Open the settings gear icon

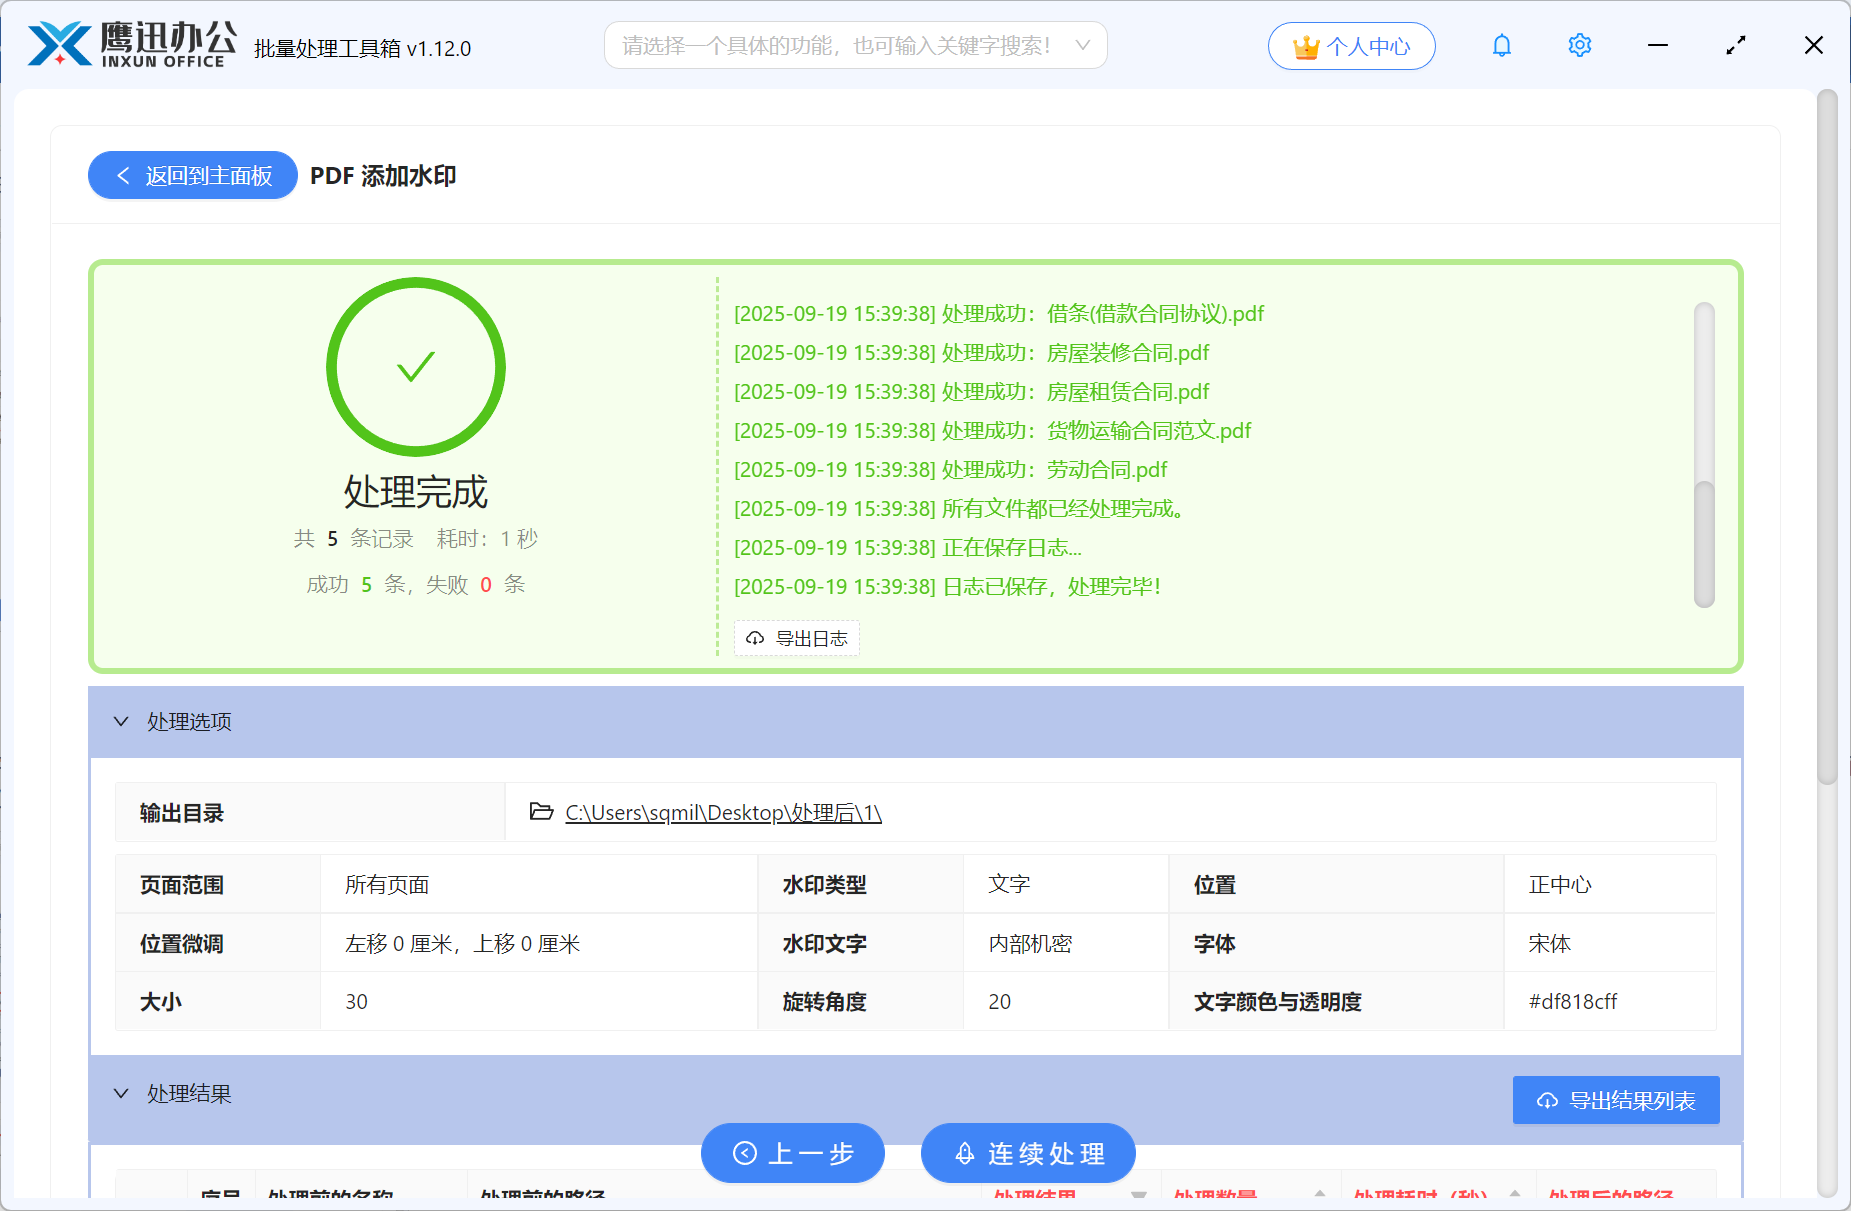click(1579, 45)
